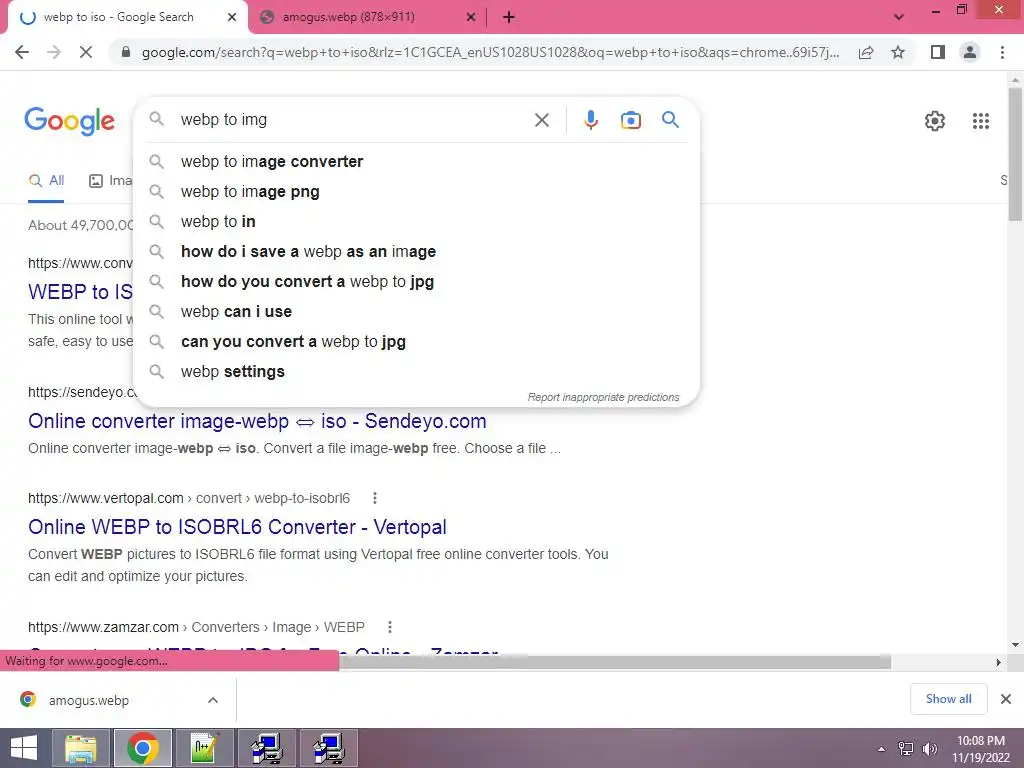This screenshot has height=768, width=1024.
Task: Open options for the Vertopal result
Action: click(375, 498)
